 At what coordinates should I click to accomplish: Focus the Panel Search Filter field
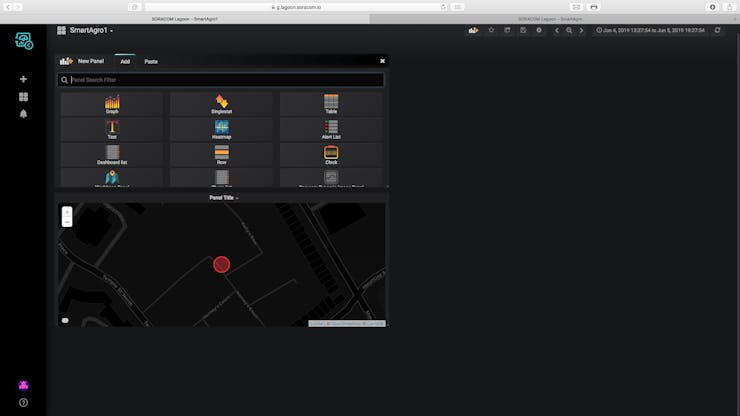[x=221, y=80]
